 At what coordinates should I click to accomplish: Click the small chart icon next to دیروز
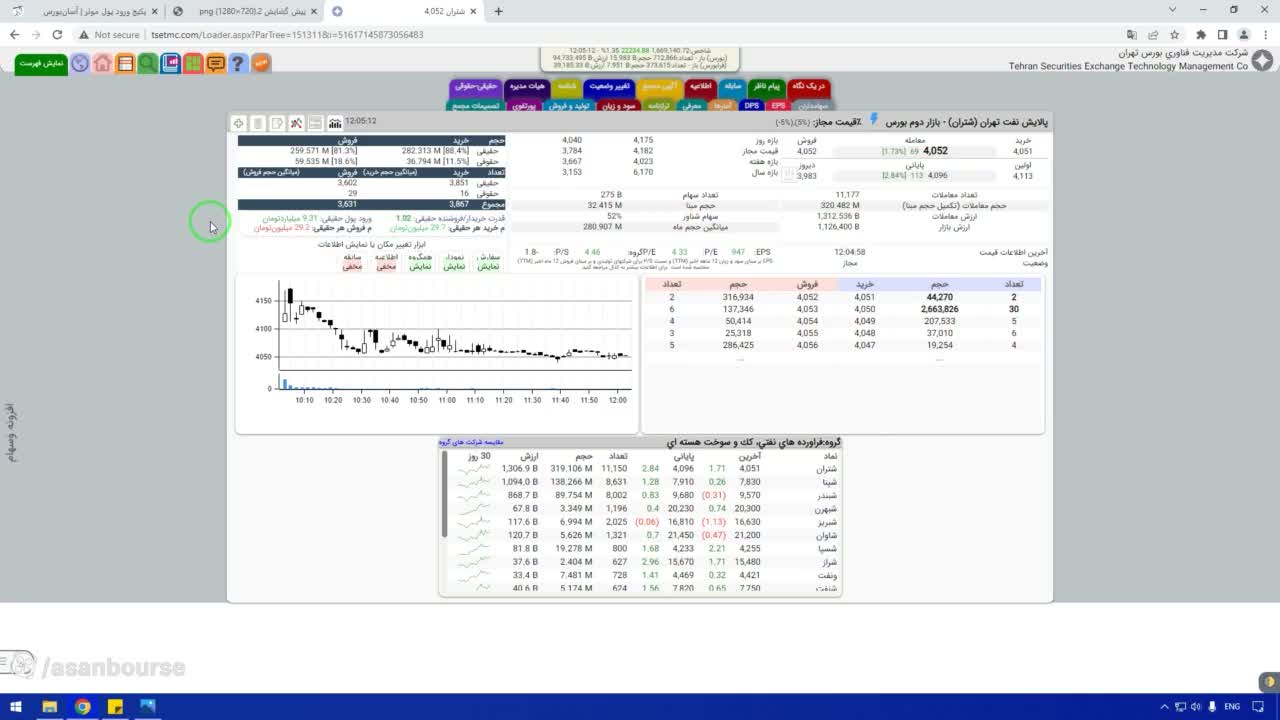pyautogui.click(x=788, y=174)
